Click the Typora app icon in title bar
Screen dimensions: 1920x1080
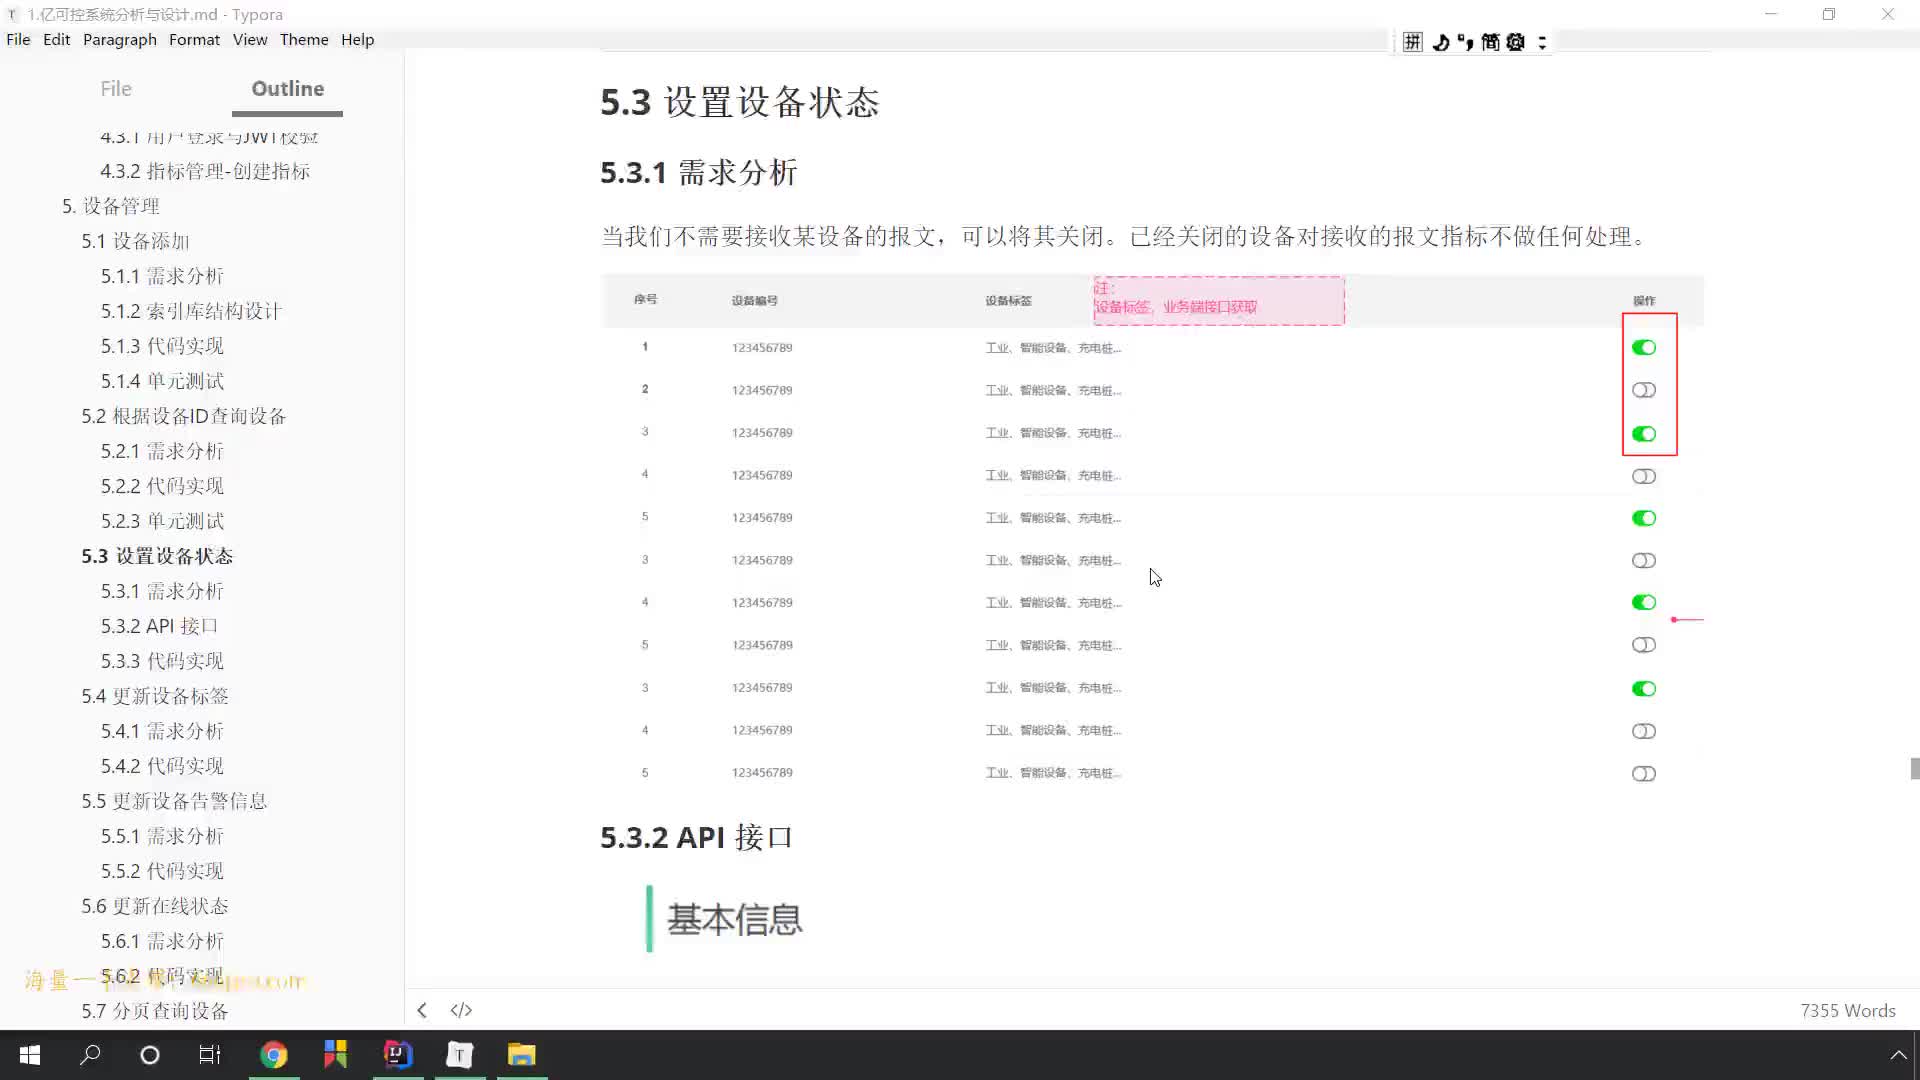pos(13,14)
